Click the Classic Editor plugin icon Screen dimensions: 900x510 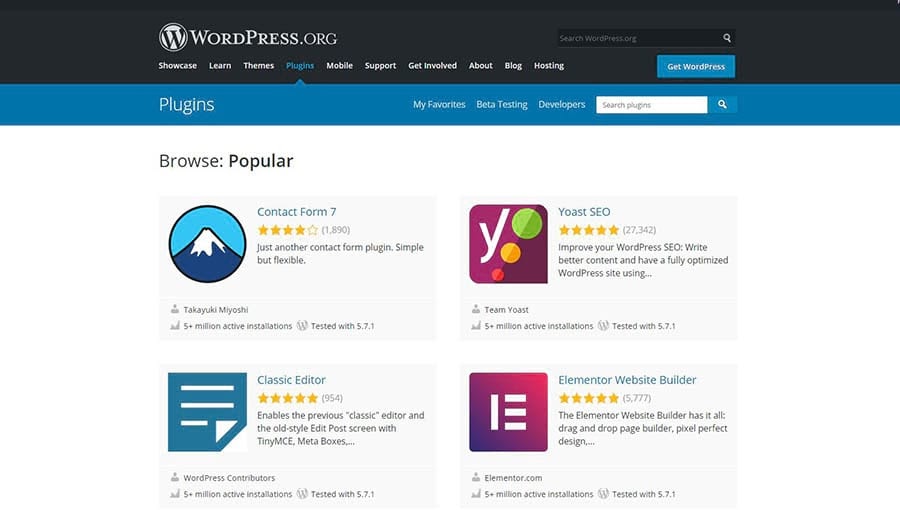click(x=207, y=412)
